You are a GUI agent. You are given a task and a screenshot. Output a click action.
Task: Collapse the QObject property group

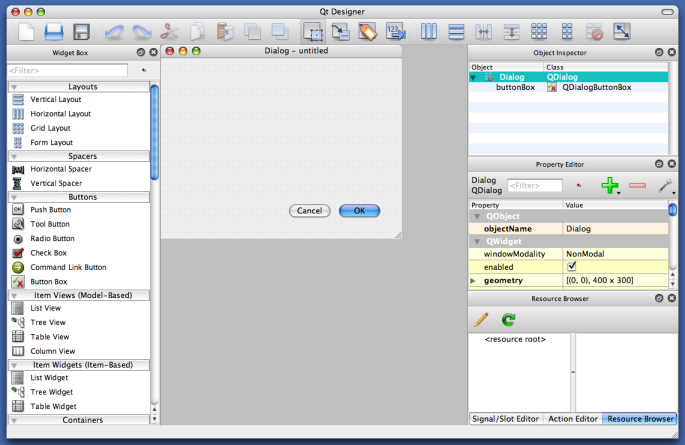477,217
